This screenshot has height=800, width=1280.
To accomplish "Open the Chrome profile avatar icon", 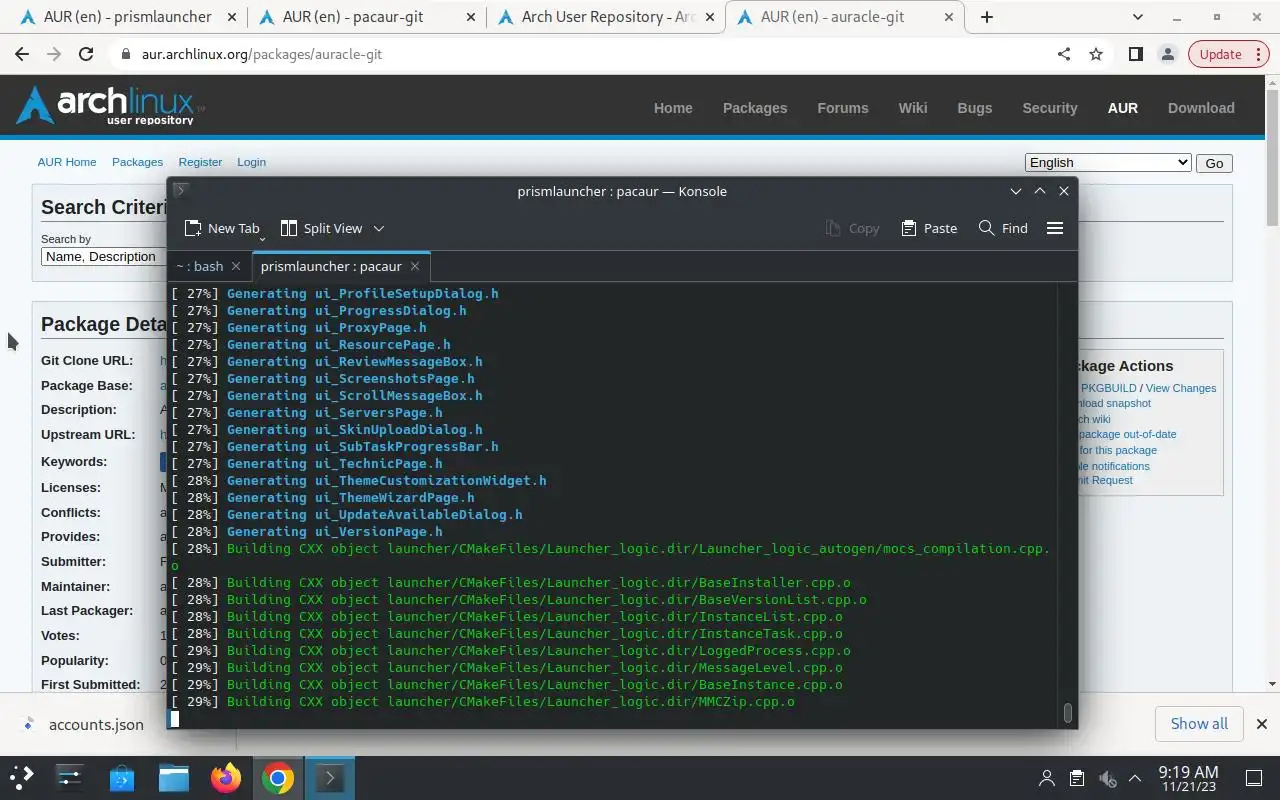I will click(1167, 54).
